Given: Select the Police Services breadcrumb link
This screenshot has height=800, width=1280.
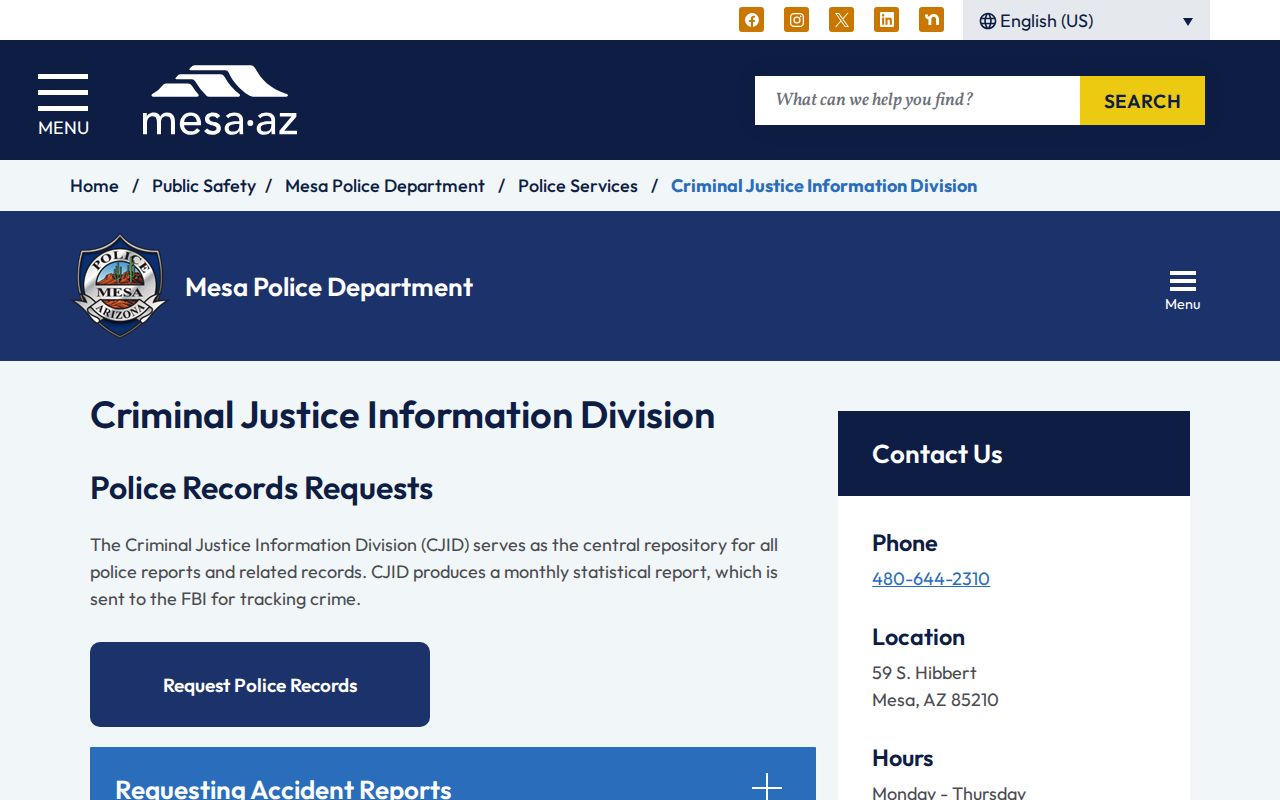Looking at the screenshot, I should pyautogui.click(x=578, y=186).
